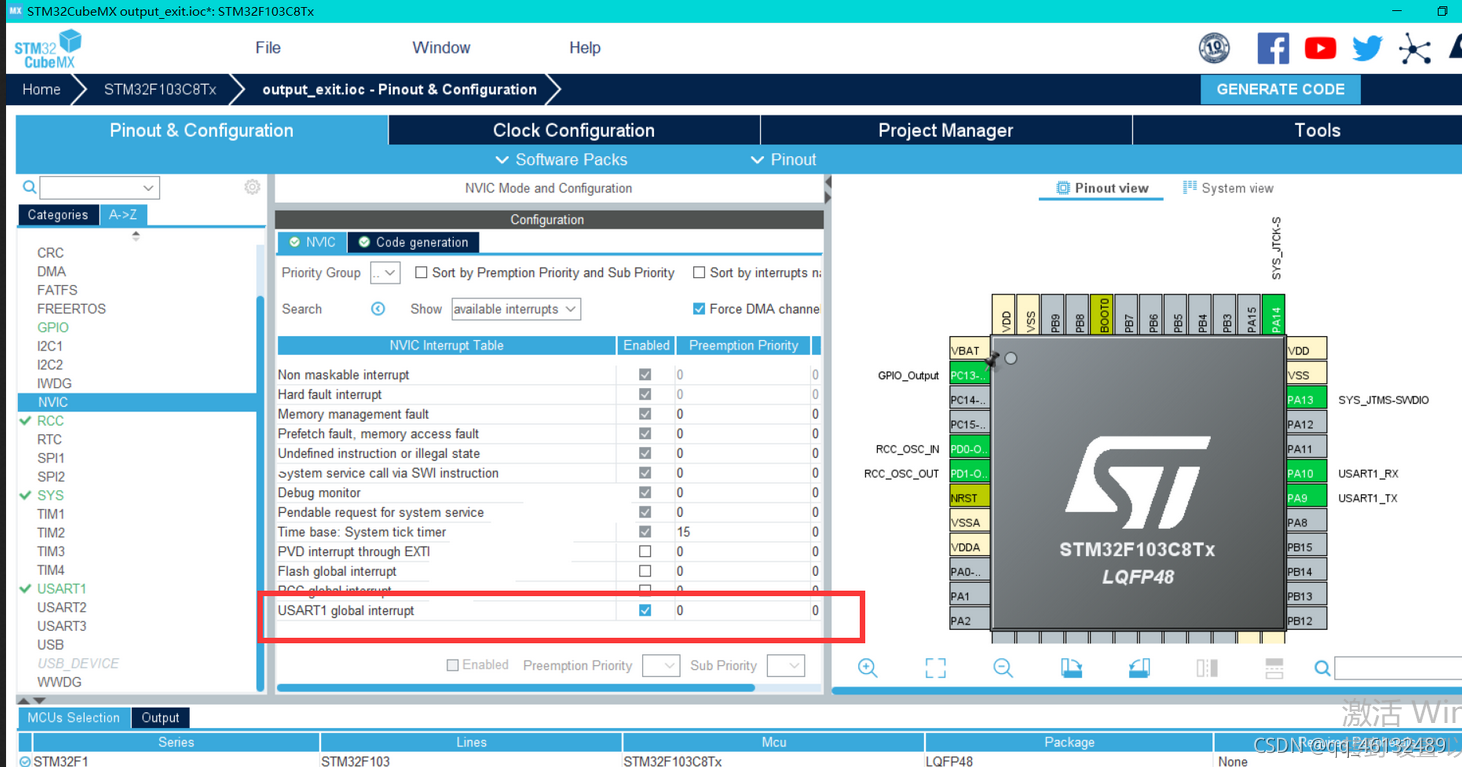This screenshot has height=767, width=1462.
Task: Expand the Pinout dropdown menu
Action: tap(783, 160)
